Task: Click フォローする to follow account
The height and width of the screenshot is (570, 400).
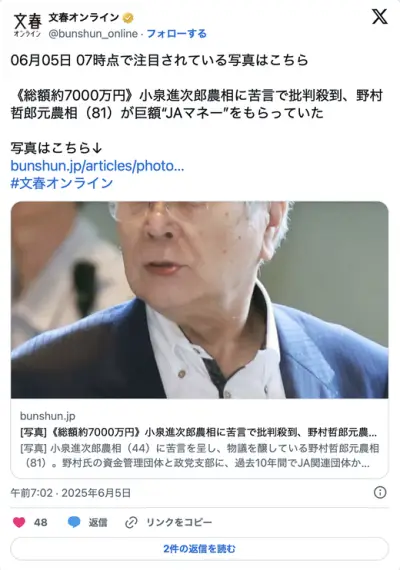Action: click(x=176, y=34)
